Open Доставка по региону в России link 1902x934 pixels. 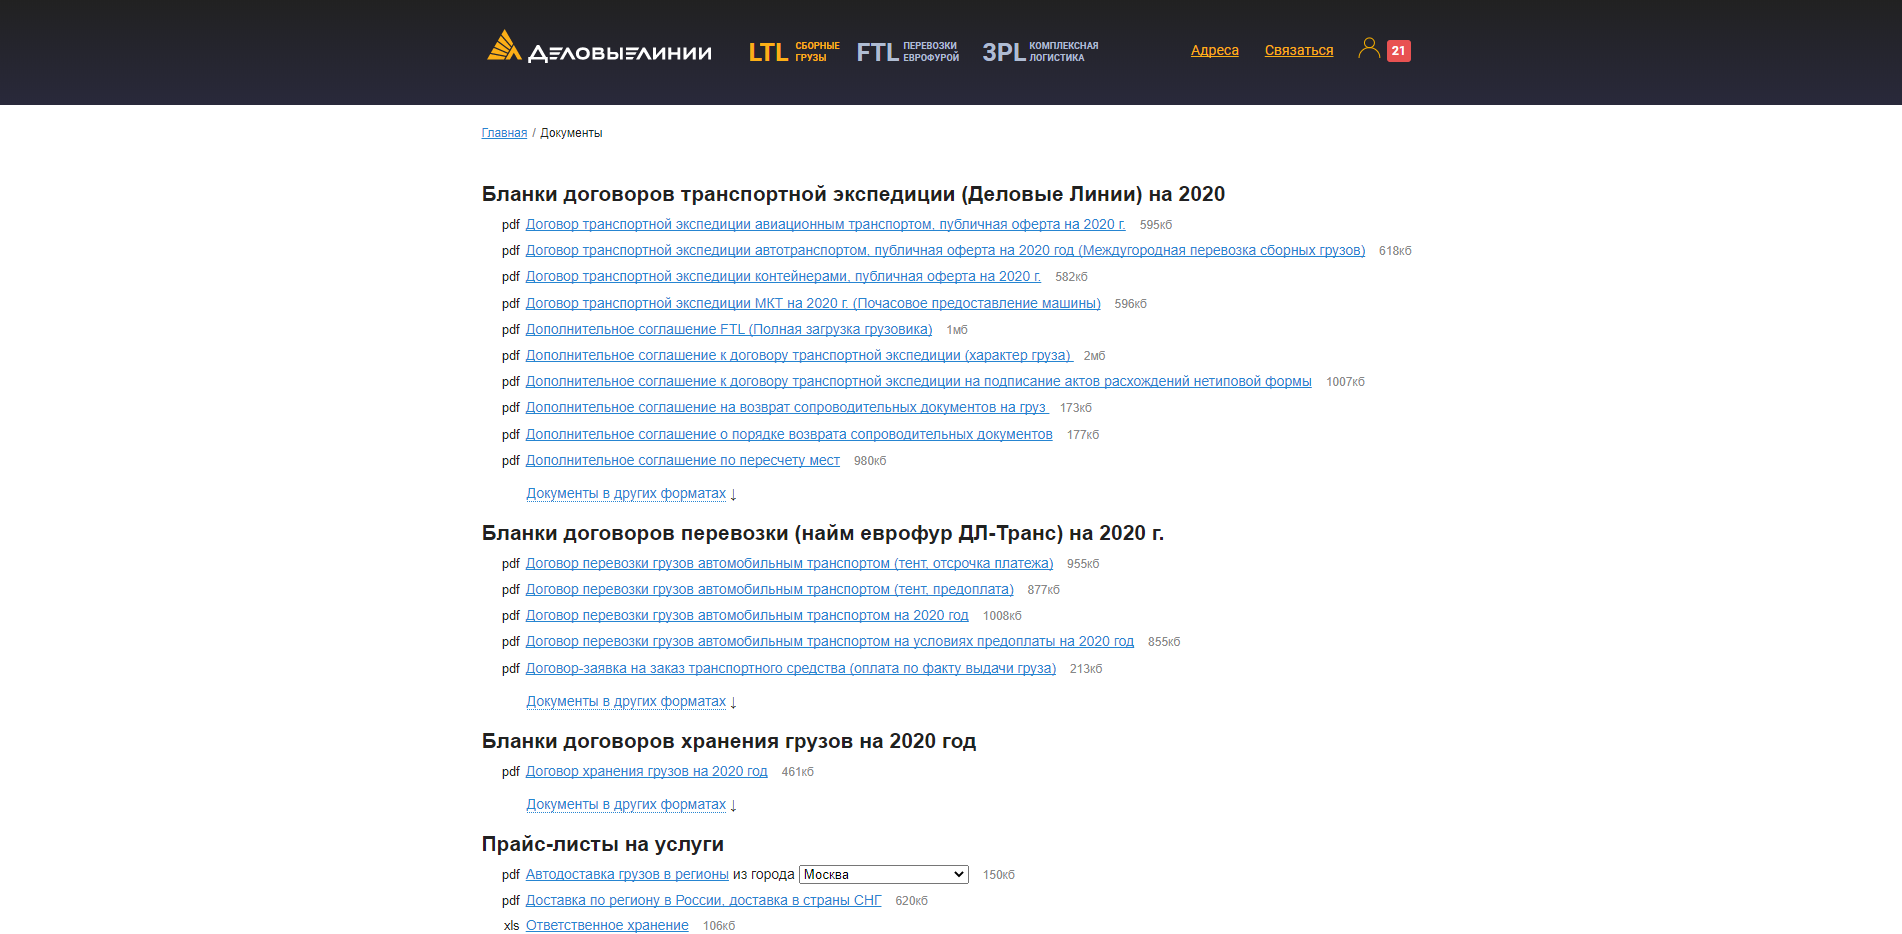pos(704,900)
